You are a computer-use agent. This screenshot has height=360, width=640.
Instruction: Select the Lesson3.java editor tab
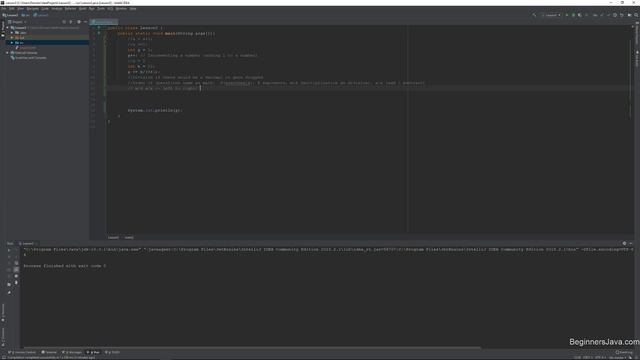[104, 22]
